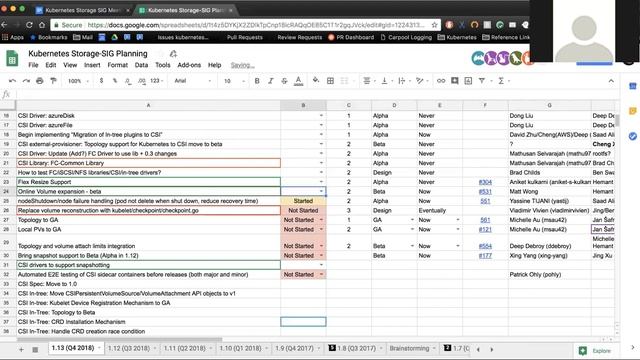Toggle bold formatting
The image size is (640, 360).
click(x=257, y=81)
